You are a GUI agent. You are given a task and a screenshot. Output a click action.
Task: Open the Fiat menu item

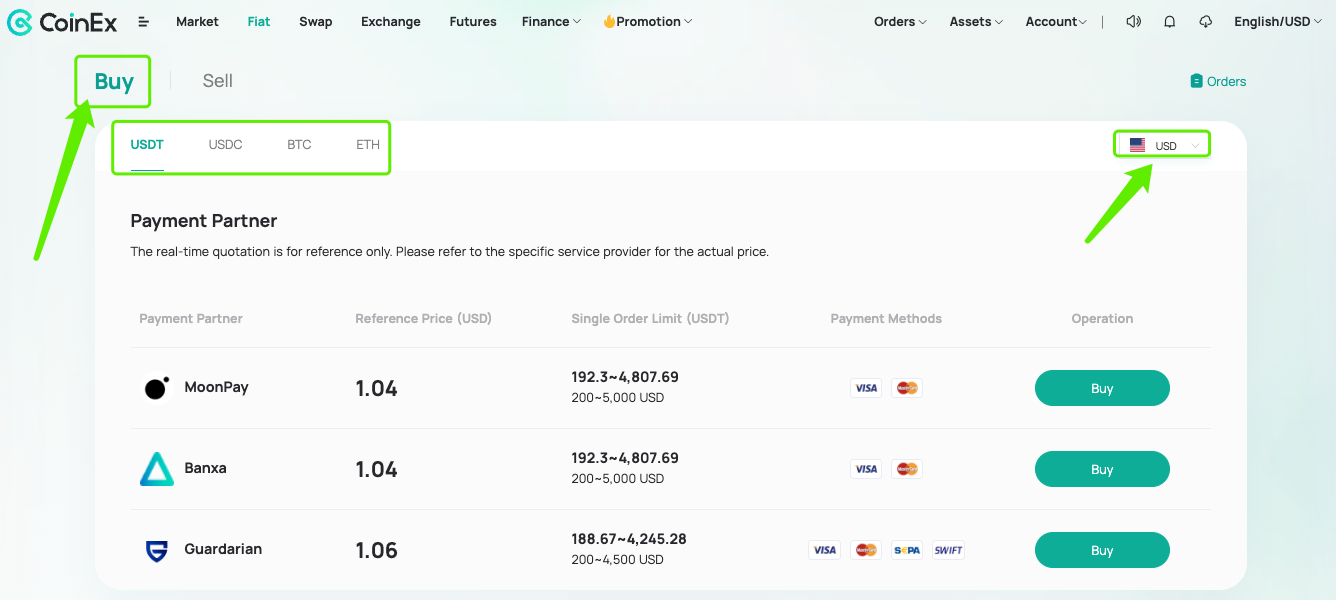pyautogui.click(x=259, y=21)
